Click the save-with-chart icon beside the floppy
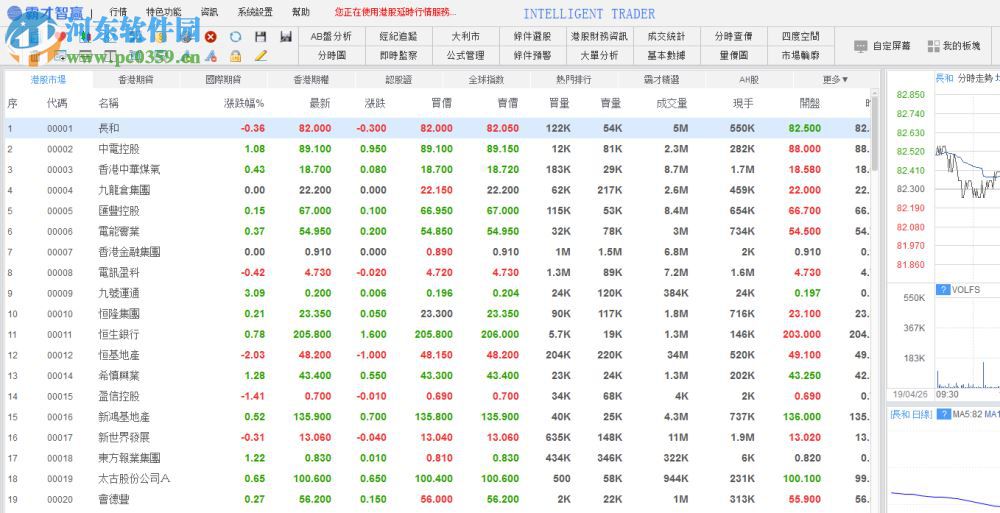 (286, 37)
